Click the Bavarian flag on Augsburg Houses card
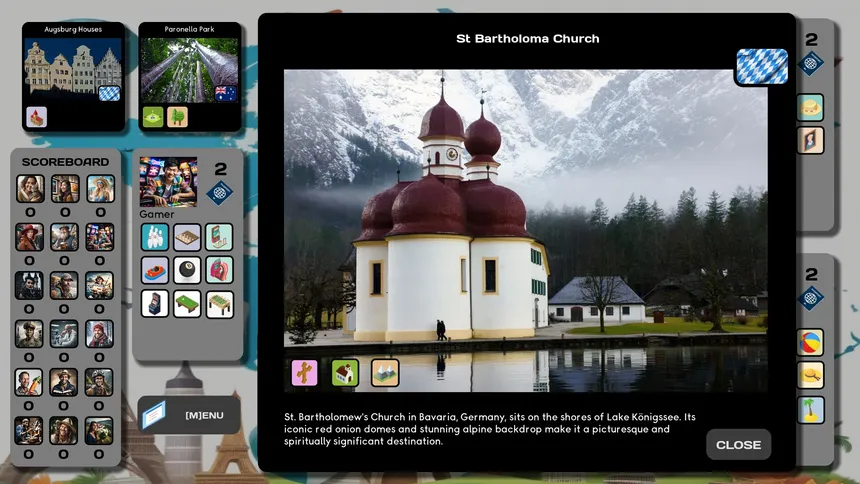860x484 pixels. (x=109, y=93)
